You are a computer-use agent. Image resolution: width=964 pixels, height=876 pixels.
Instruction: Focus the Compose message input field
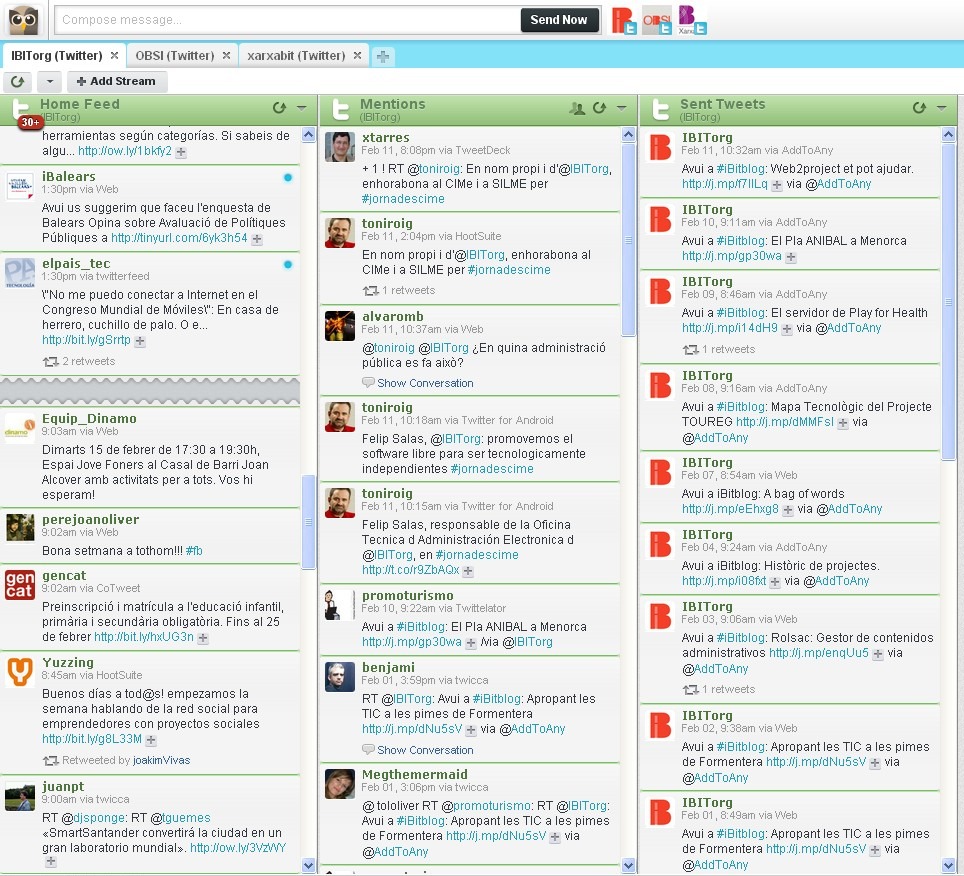tap(288, 20)
